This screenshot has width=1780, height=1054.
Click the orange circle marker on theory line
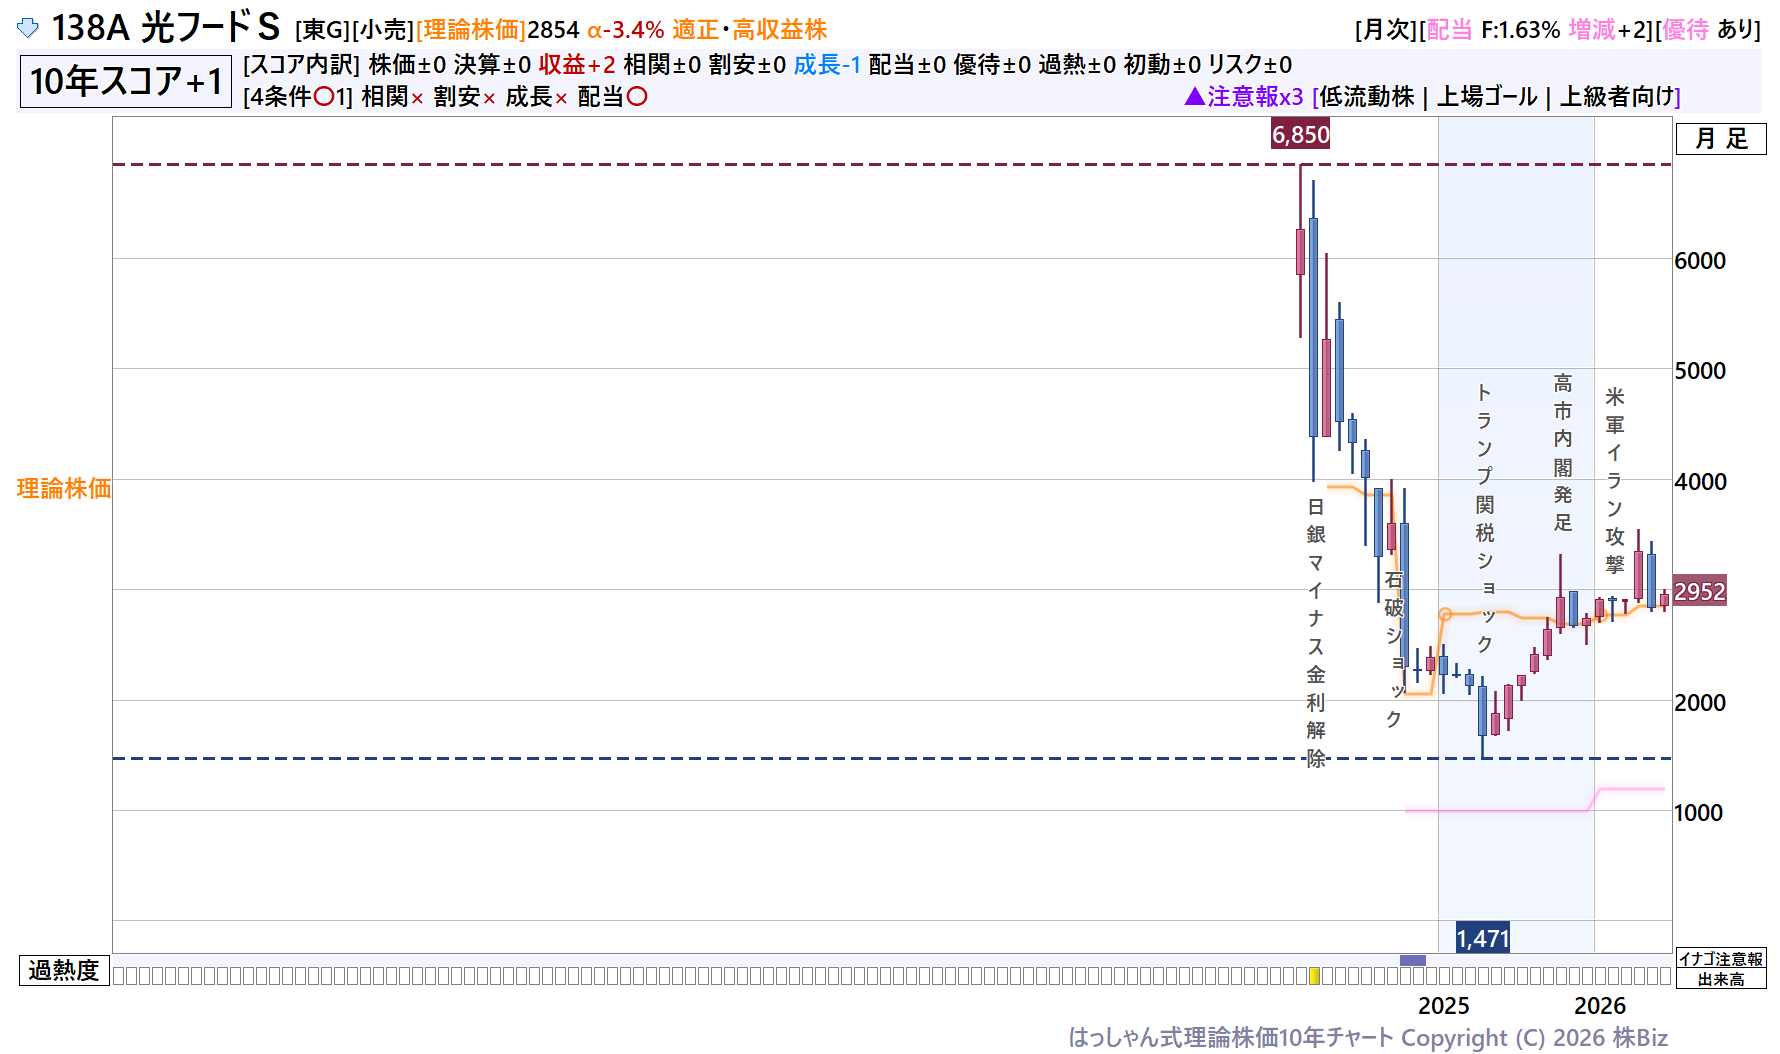click(1445, 614)
